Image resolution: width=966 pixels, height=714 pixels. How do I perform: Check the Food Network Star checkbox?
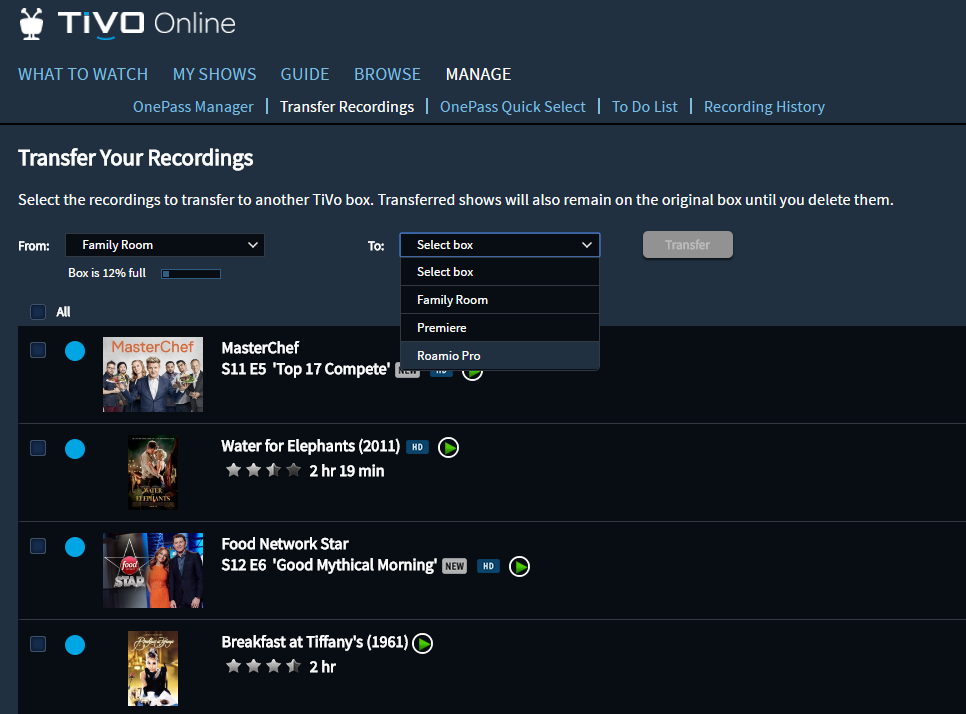tap(38, 546)
